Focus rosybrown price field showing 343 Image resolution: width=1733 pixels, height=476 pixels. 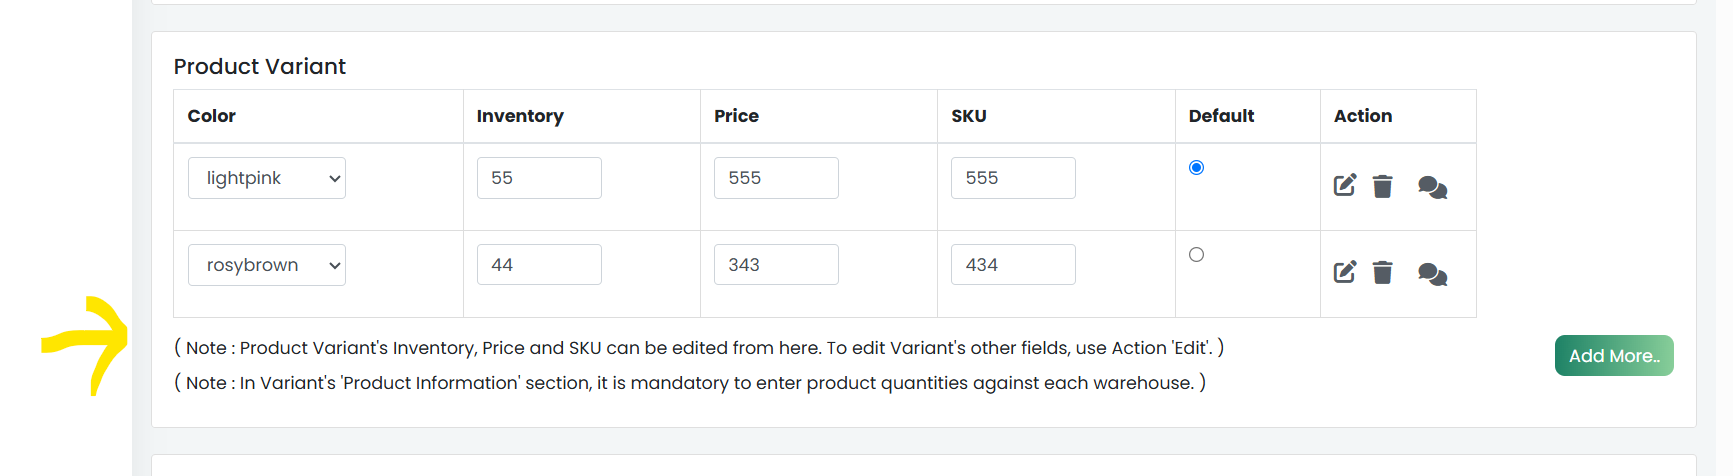(776, 265)
